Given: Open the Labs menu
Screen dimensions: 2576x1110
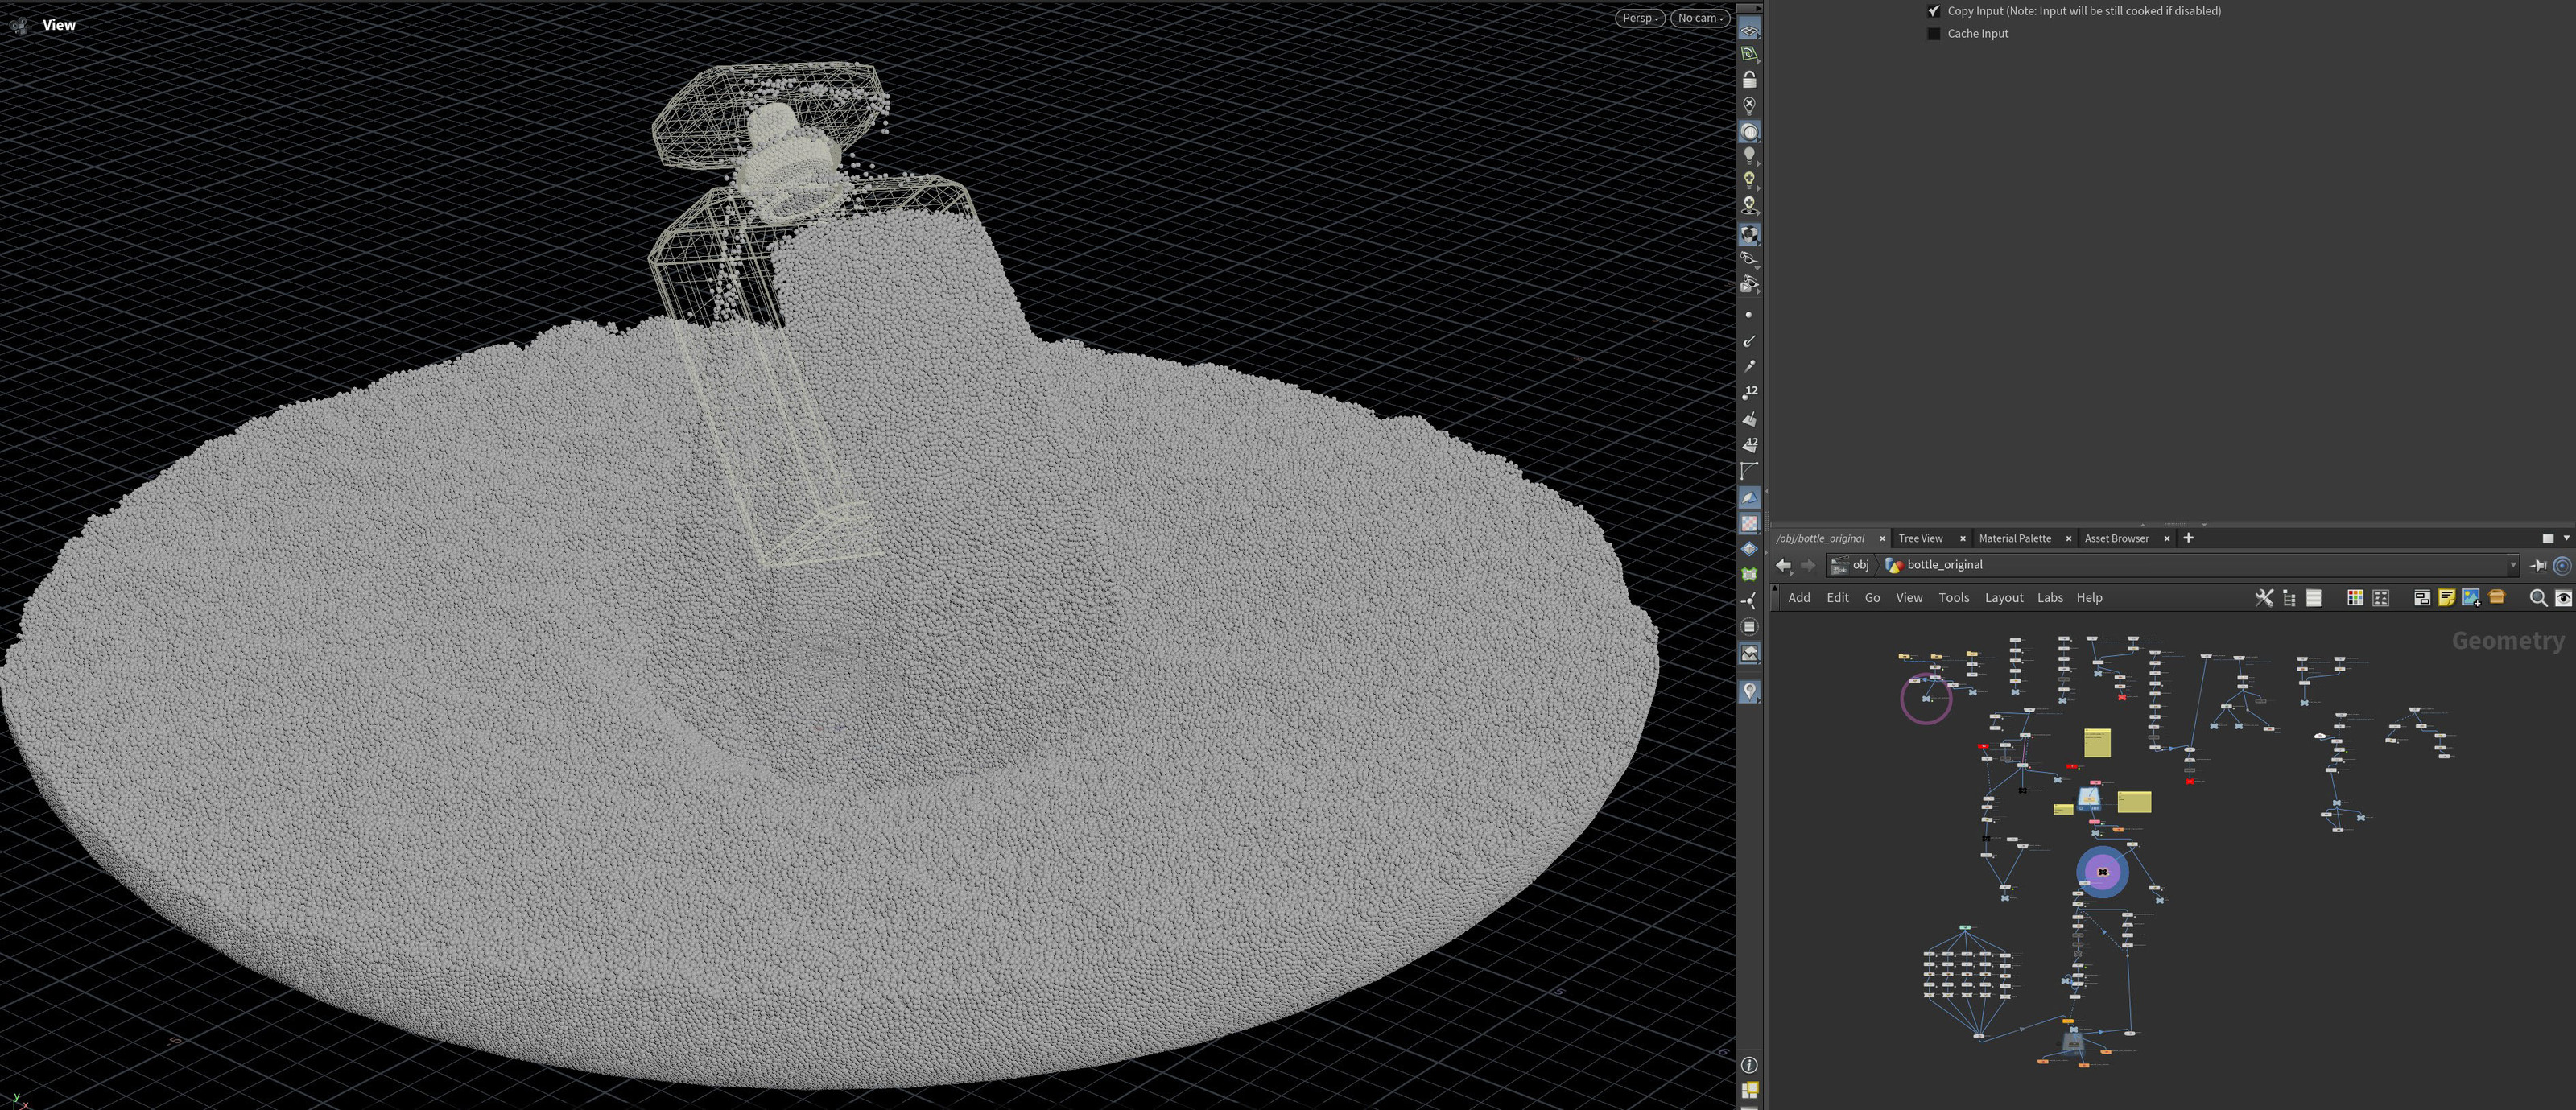Looking at the screenshot, I should click(2049, 597).
